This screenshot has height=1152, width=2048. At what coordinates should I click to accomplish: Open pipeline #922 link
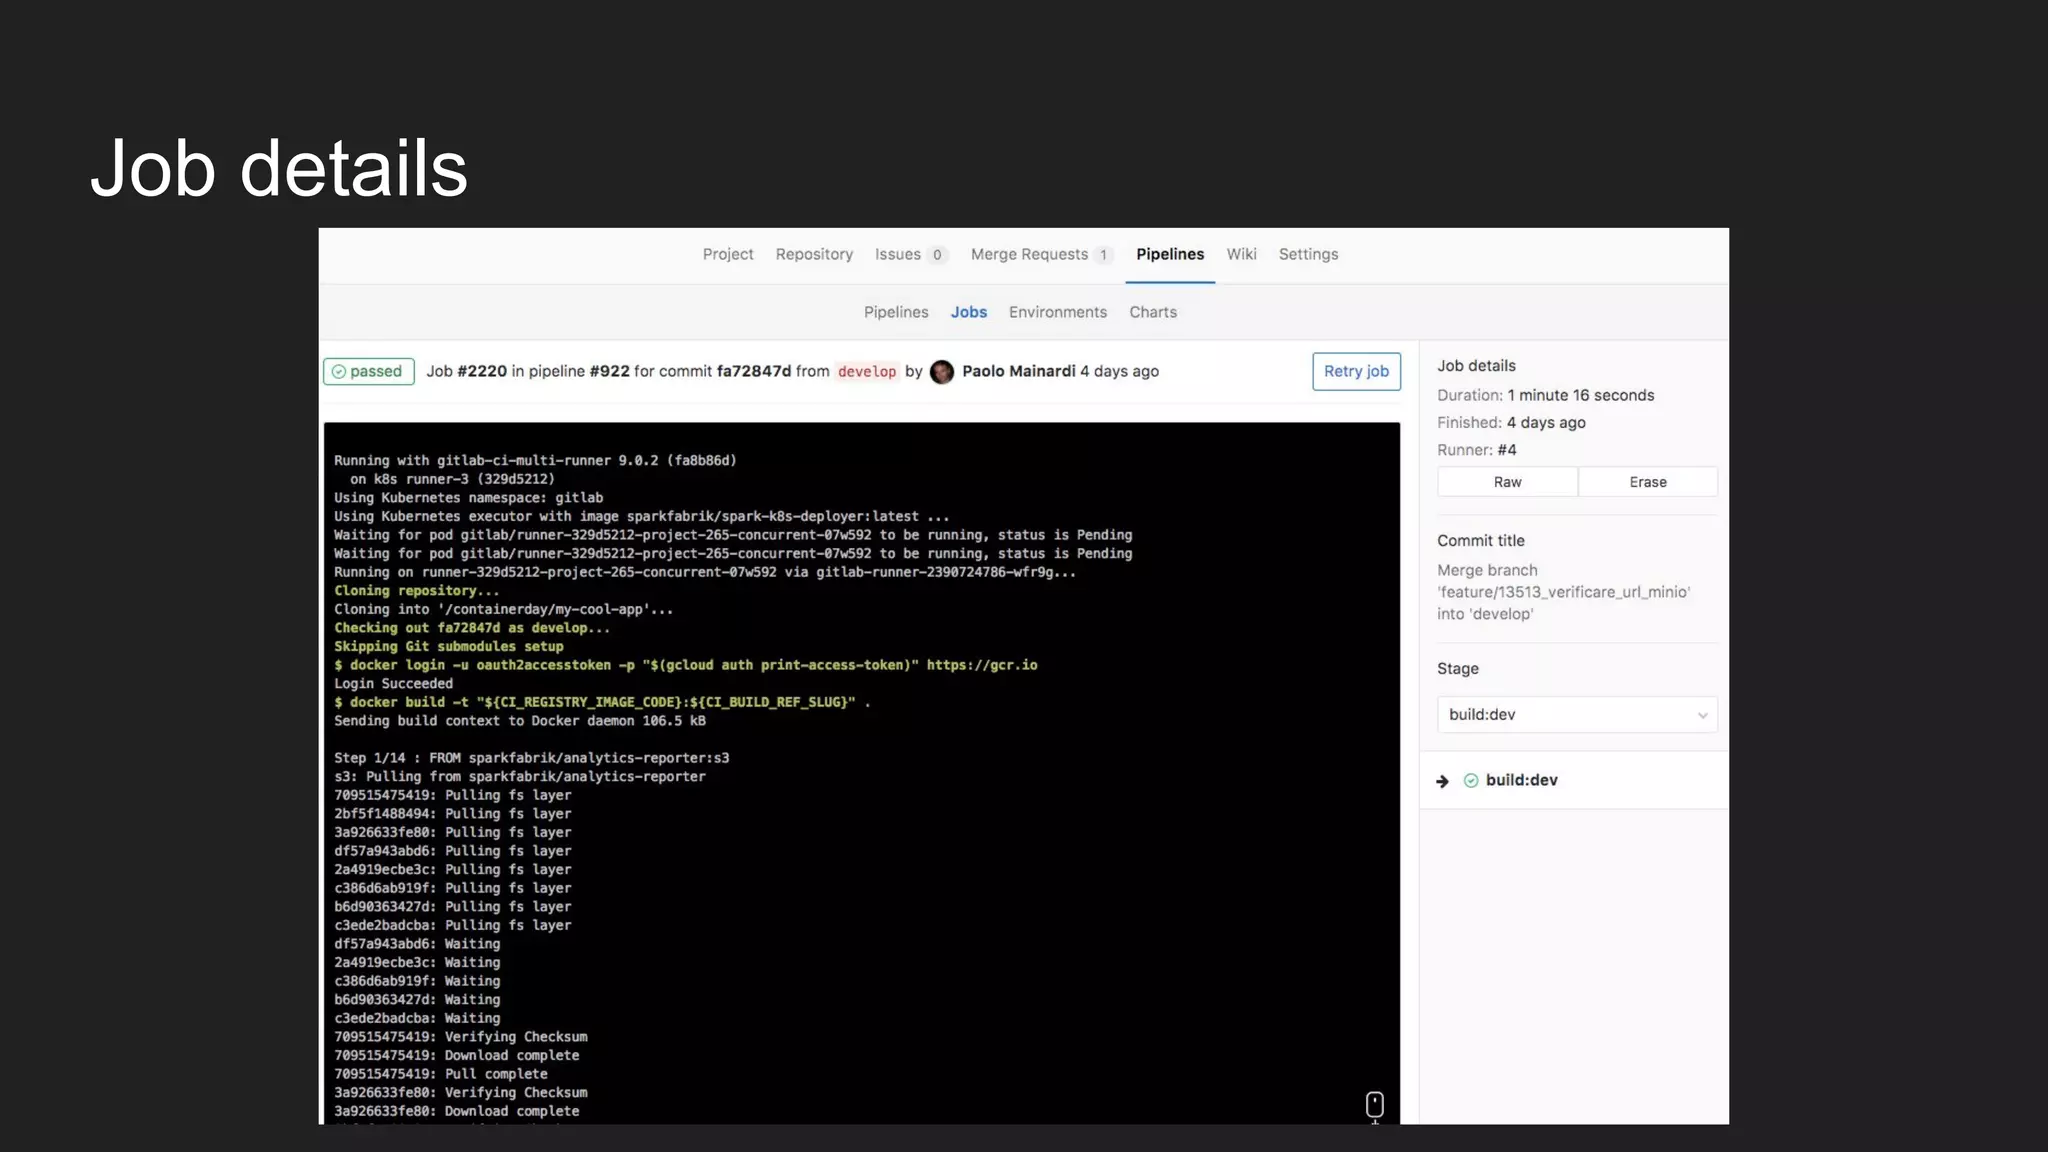(609, 371)
